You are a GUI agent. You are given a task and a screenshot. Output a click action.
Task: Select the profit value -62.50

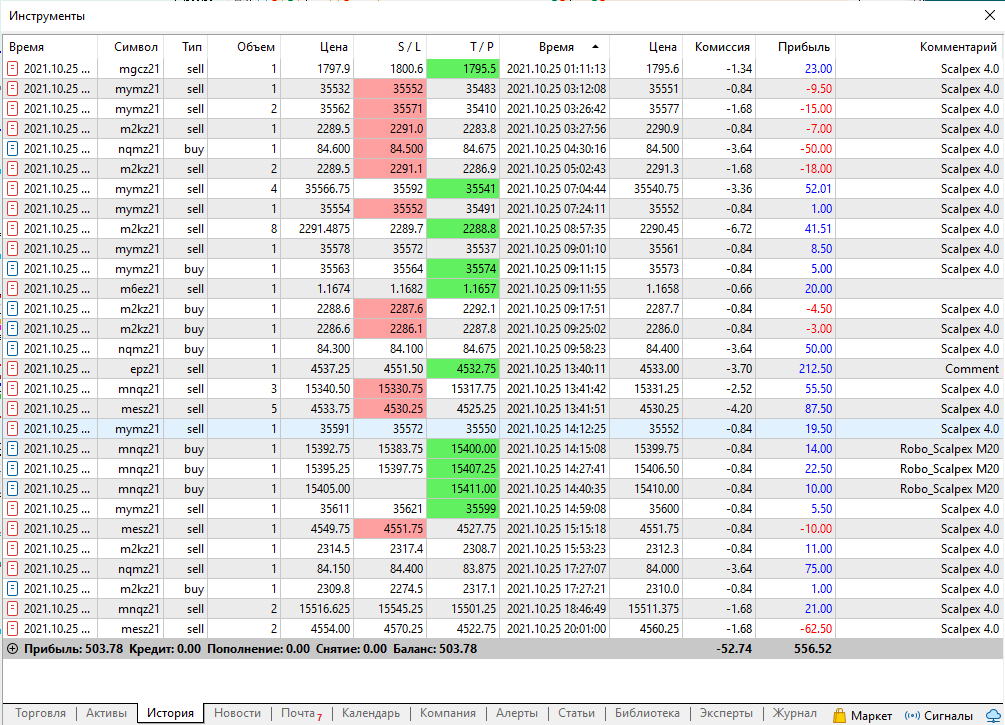point(817,629)
